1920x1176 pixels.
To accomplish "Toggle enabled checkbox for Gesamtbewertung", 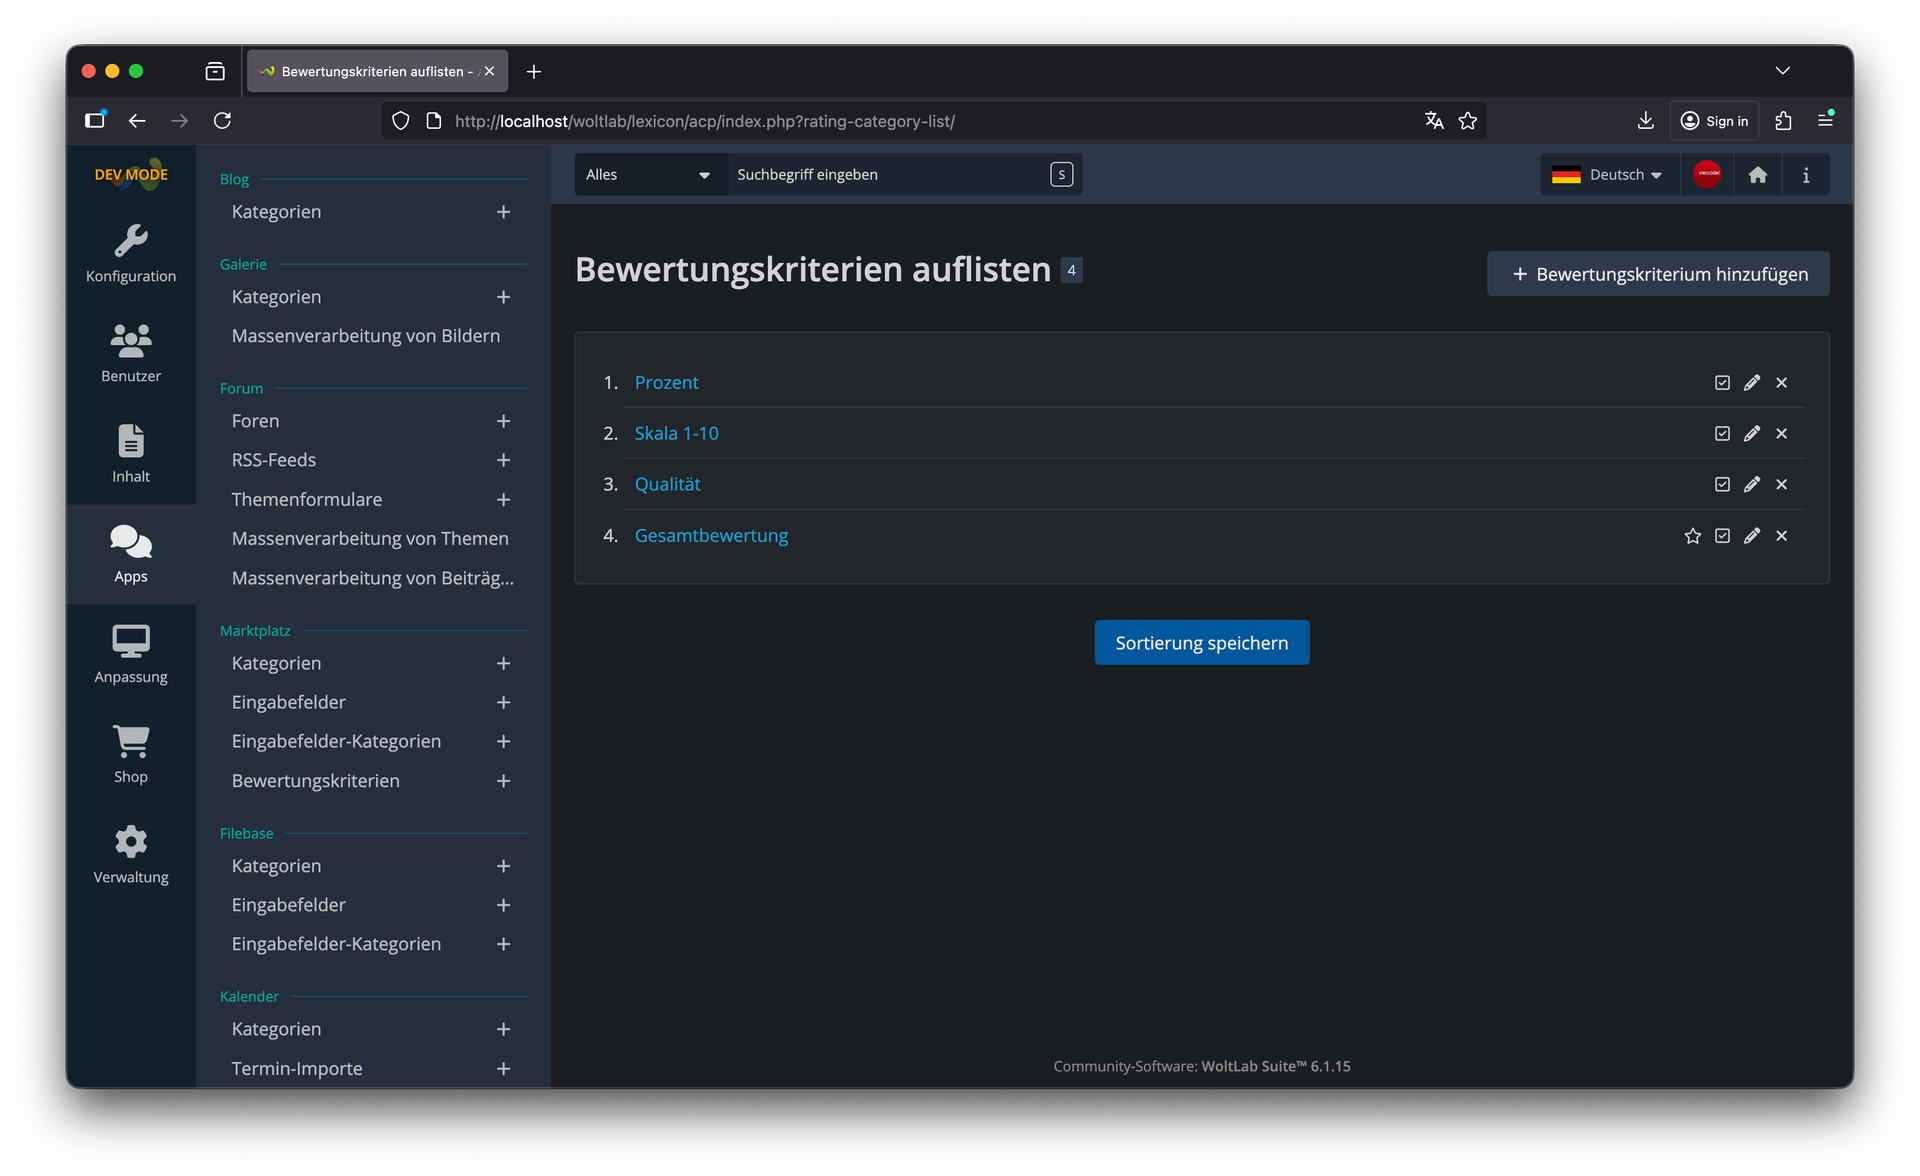I will pyautogui.click(x=1722, y=536).
